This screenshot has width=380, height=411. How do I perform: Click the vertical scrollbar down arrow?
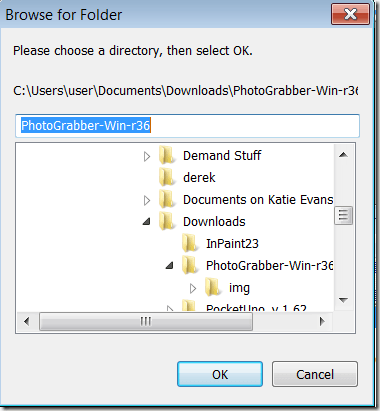click(x=343, y=300)
